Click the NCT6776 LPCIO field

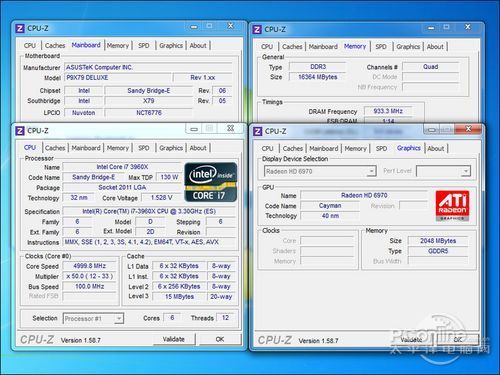(149, 113)
